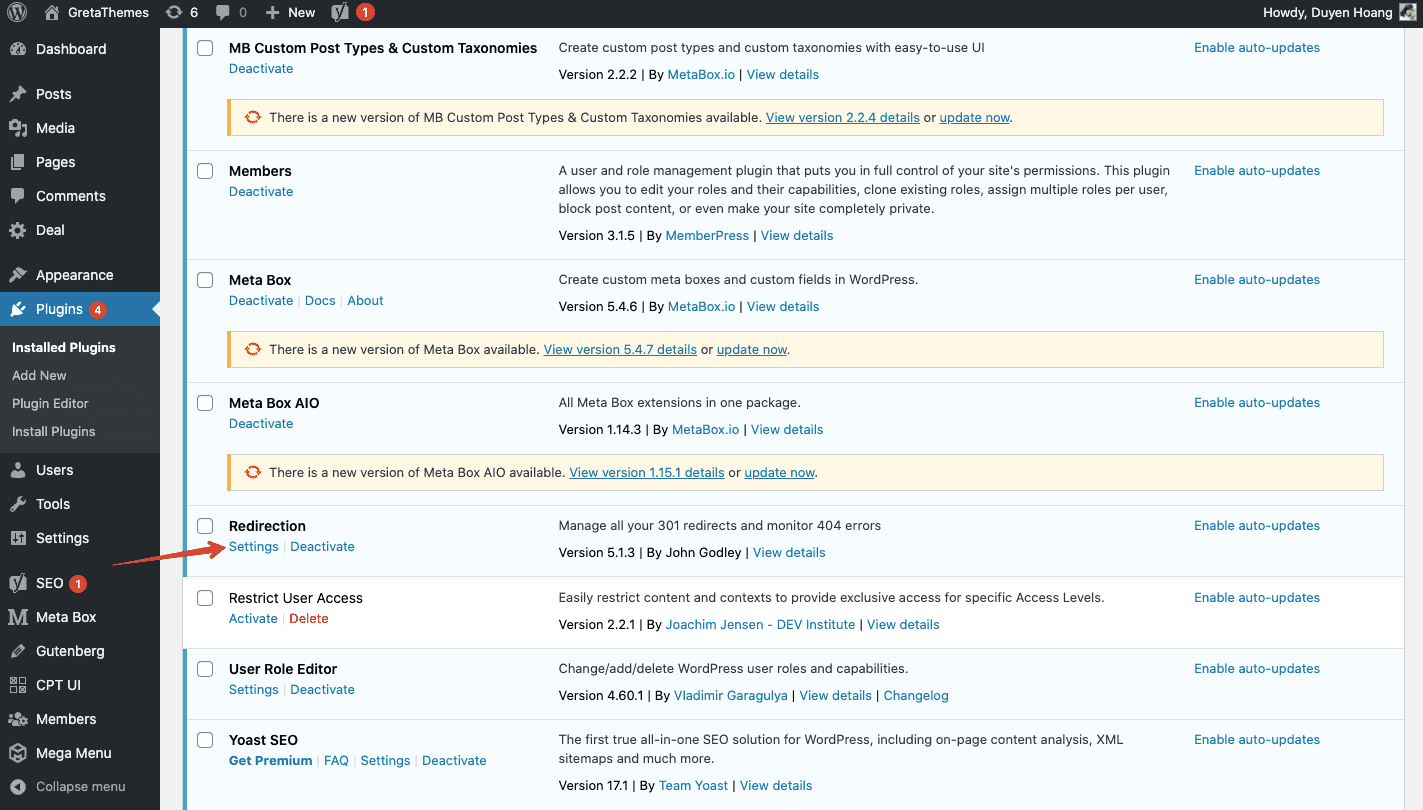The image size is (1423, 810).
Task: Open the Add New plugins submenu item
Action: tap(39, 375)
